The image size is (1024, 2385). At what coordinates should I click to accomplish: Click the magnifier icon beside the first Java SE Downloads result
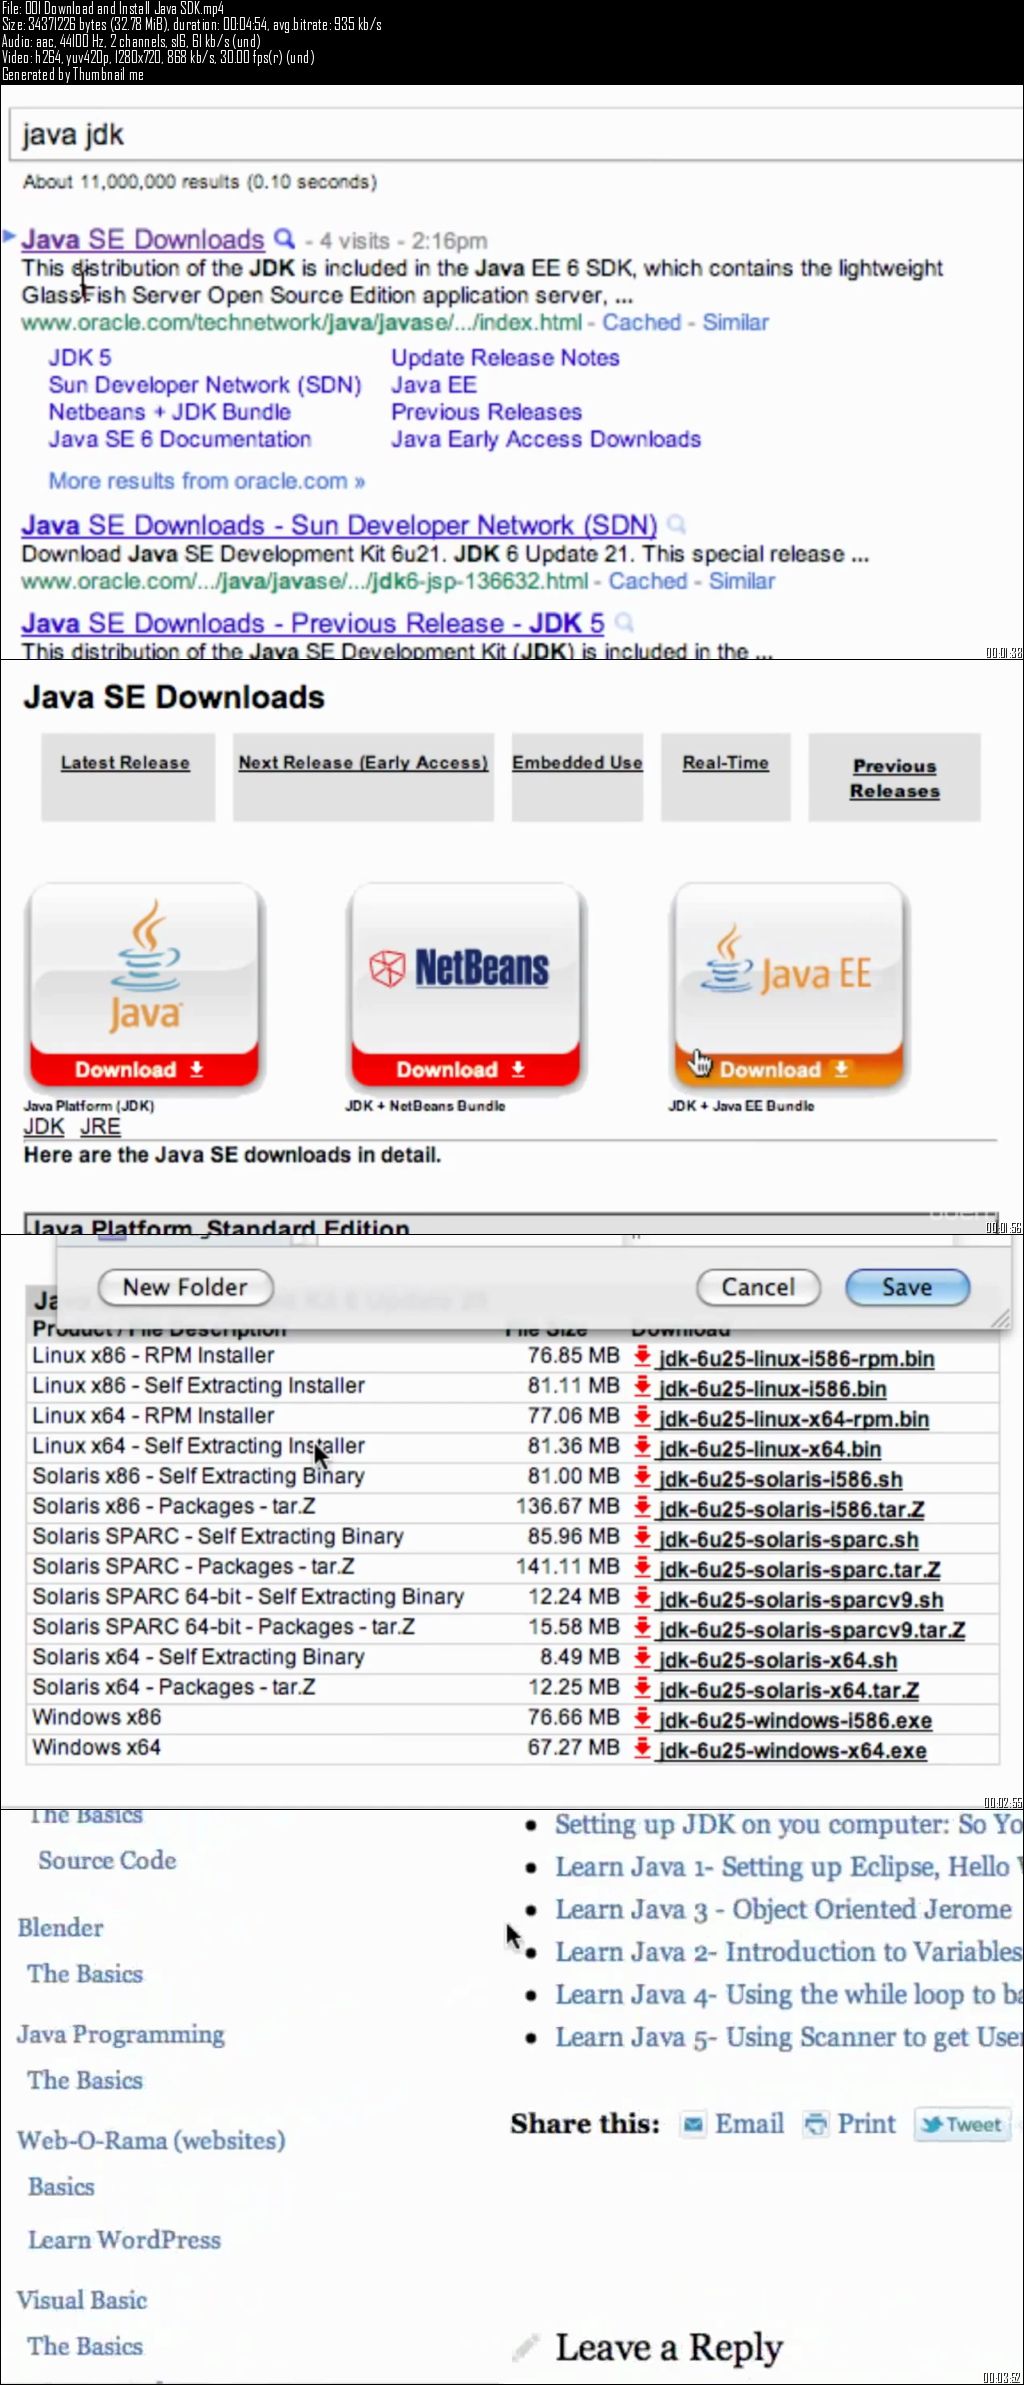tap(284, 239)
